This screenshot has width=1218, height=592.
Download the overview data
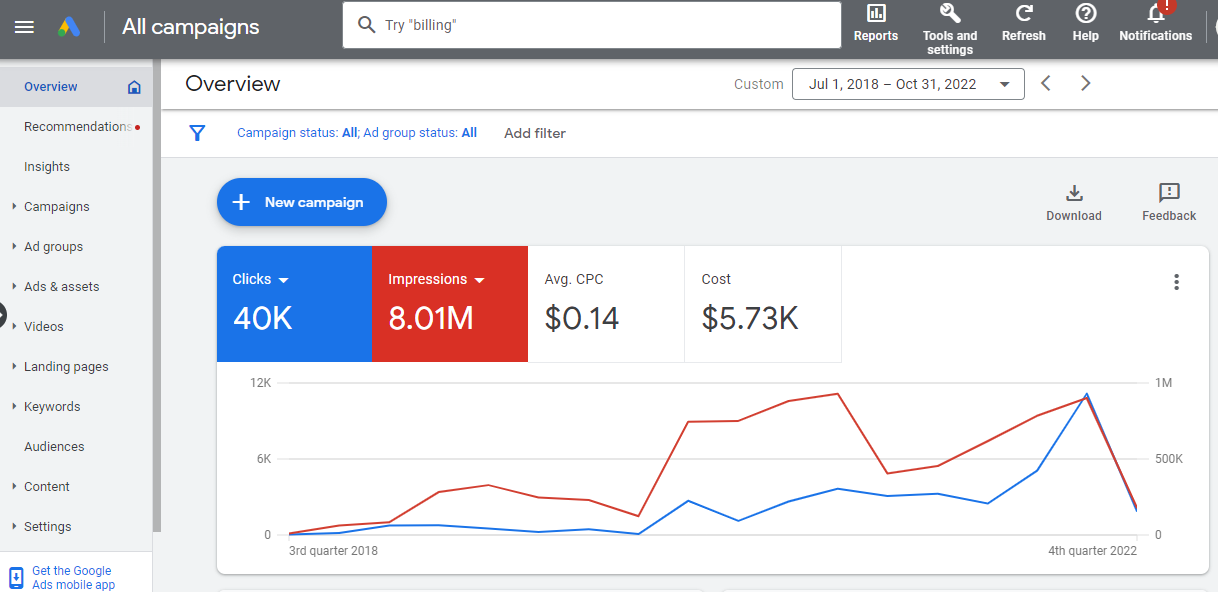[1073, 201]
